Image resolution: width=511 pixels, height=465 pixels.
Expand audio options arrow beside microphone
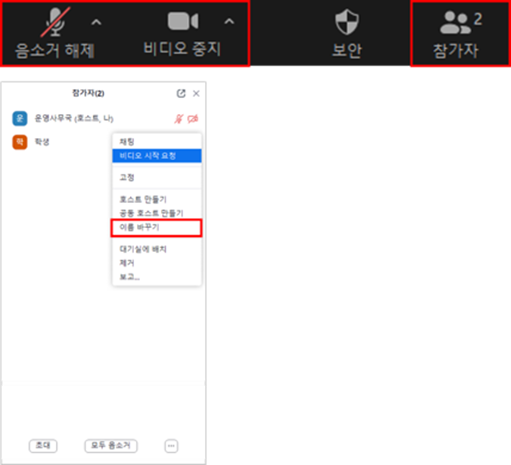(x=96, y=22)
